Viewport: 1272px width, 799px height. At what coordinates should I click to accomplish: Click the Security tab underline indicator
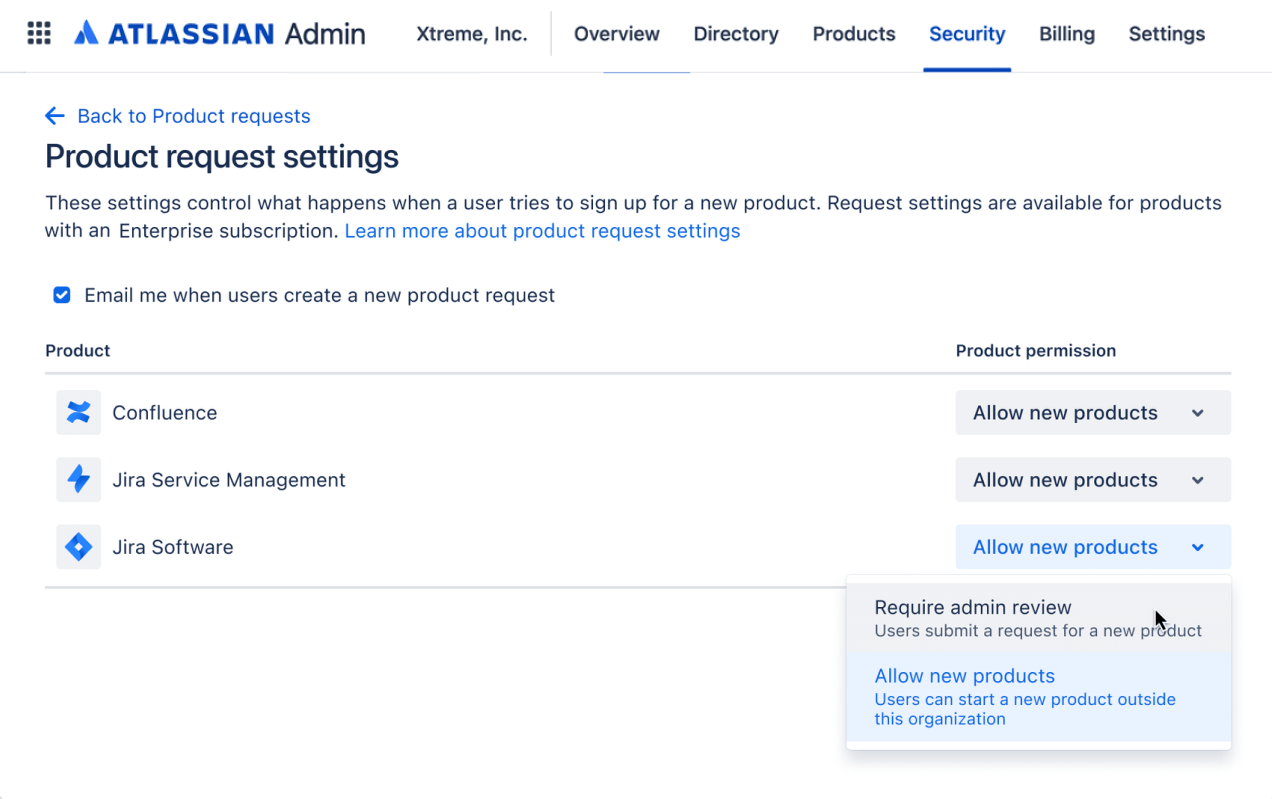[x=967, y=68]
